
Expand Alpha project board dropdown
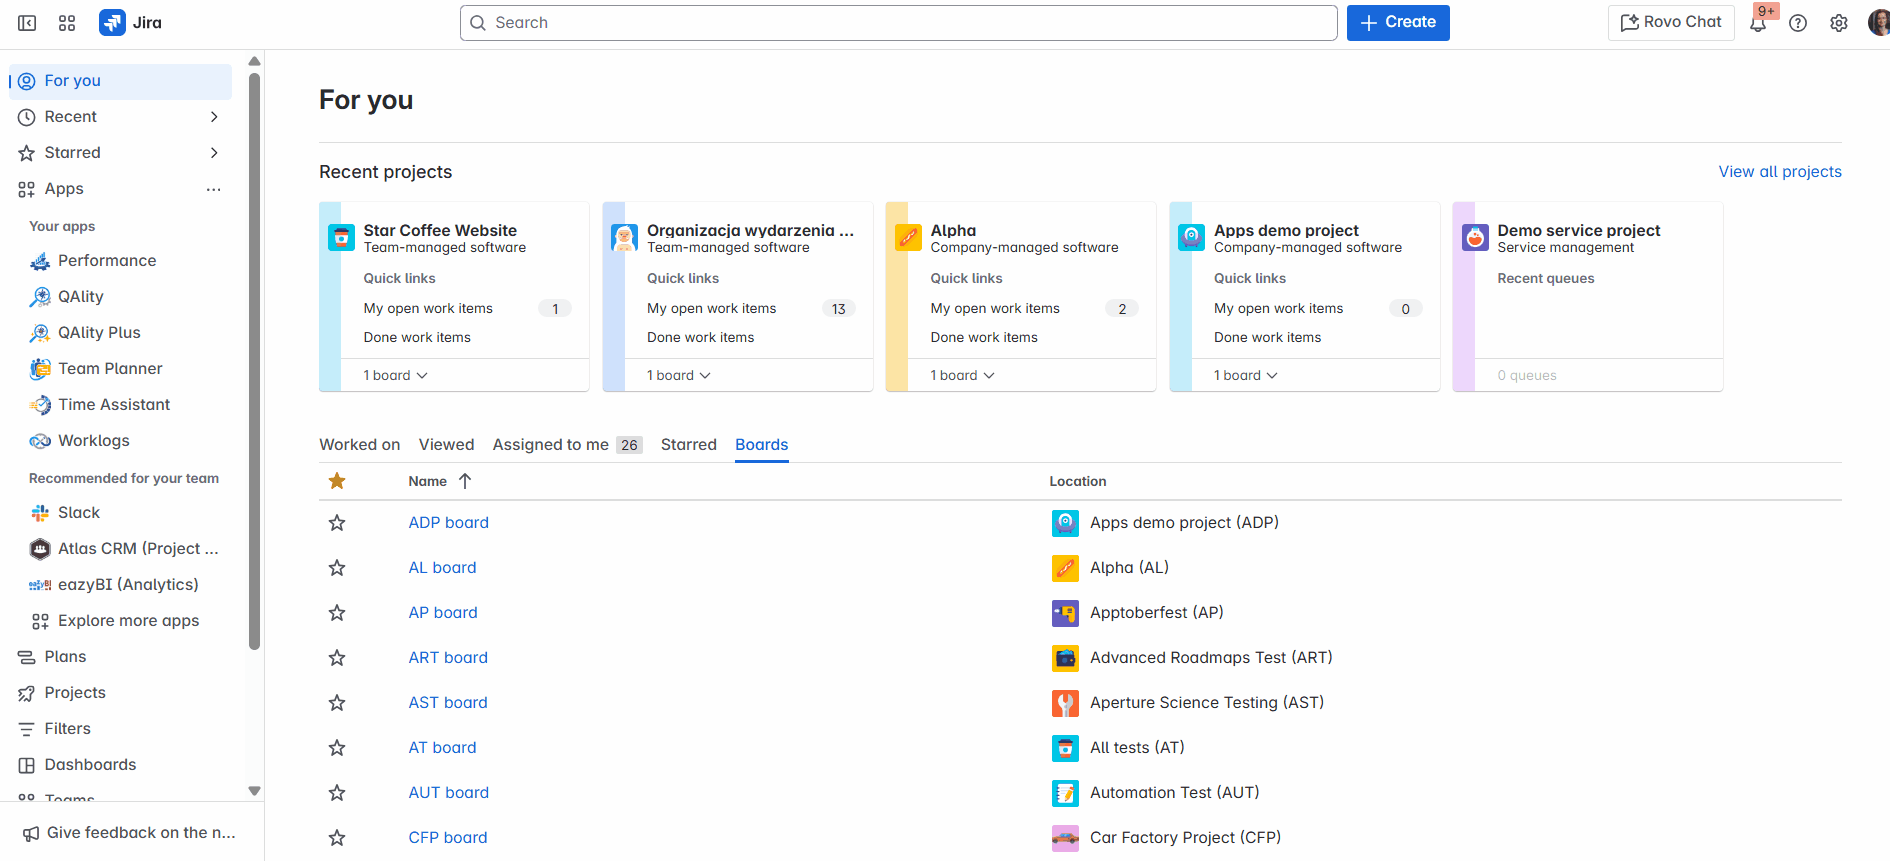963,375
